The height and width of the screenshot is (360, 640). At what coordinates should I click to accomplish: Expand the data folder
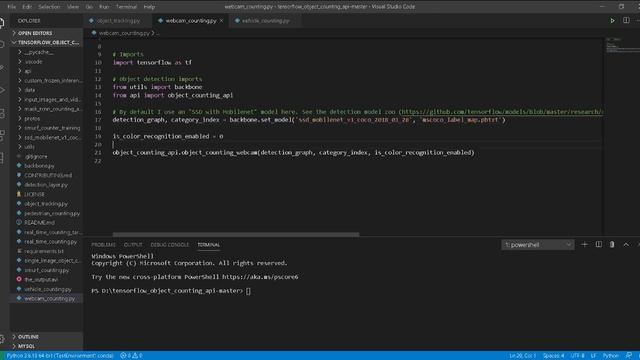(x=29, y=90)
